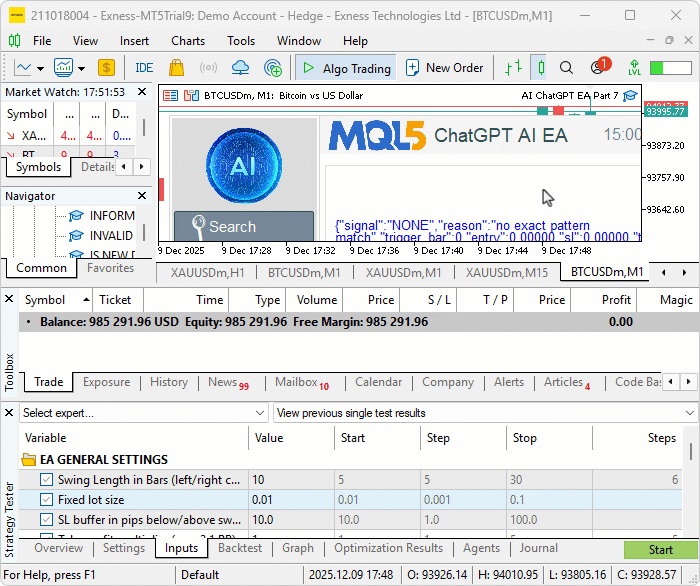Switch to the Backtest tab

click(x=240, y=548)
